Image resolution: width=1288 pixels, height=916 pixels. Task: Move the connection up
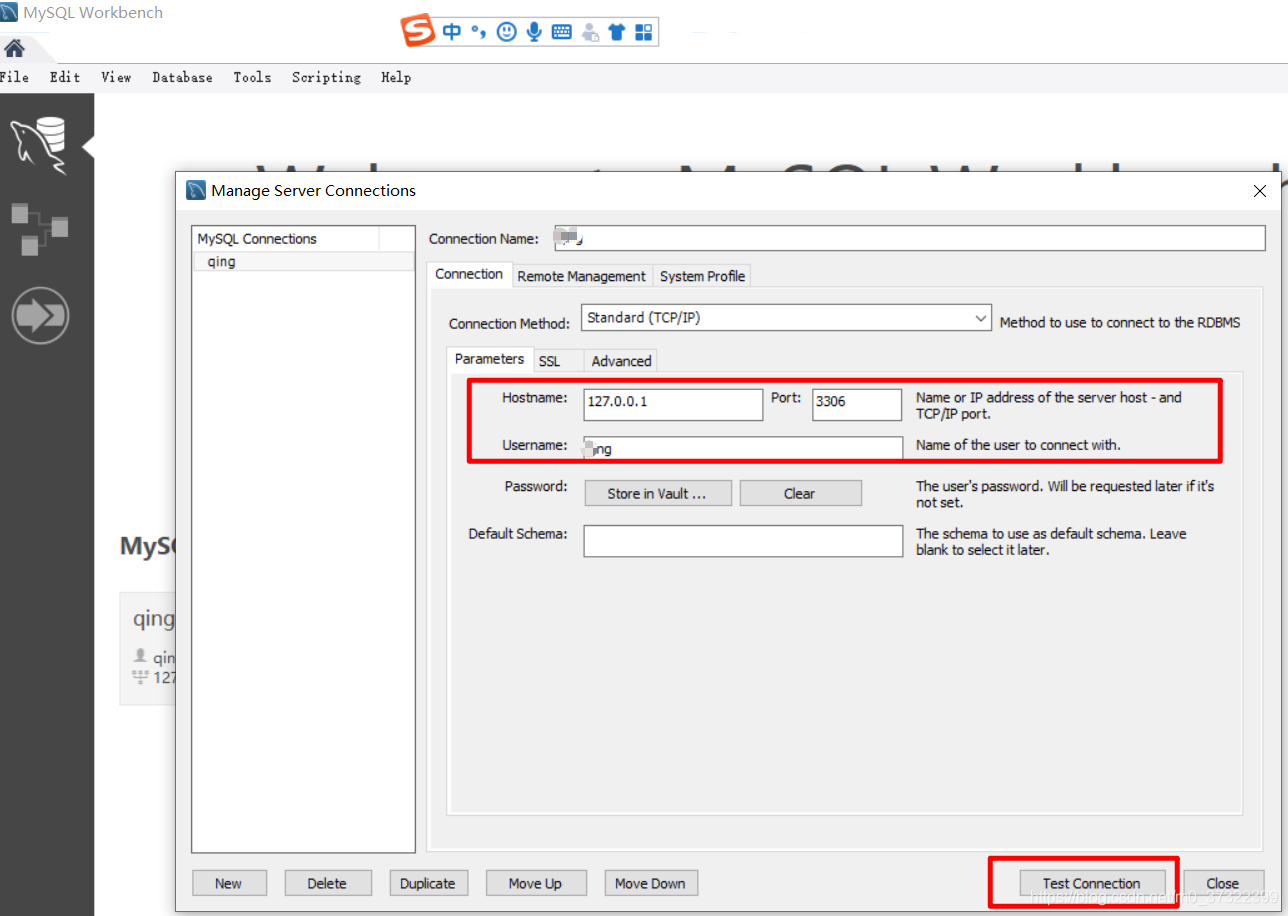pos(535,883)
